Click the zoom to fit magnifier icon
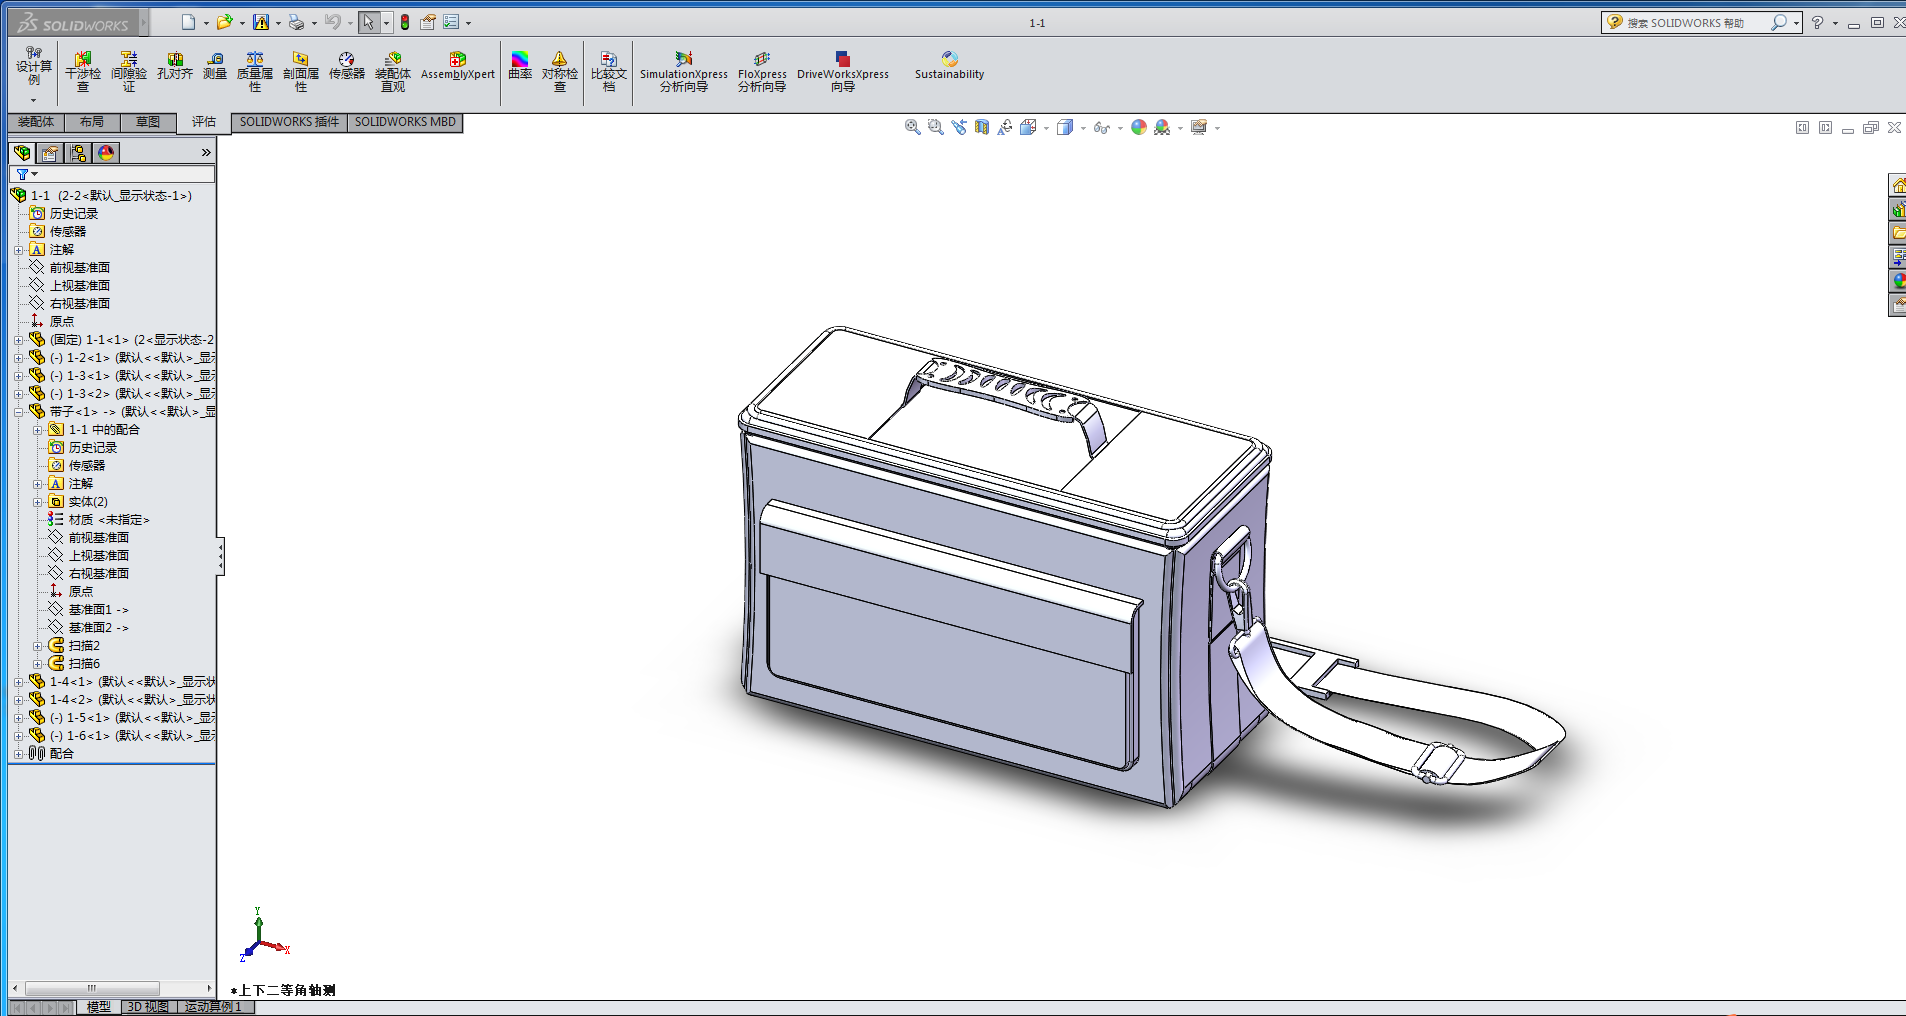This screenshot has height=1016, width=1906. coord(912,128)
